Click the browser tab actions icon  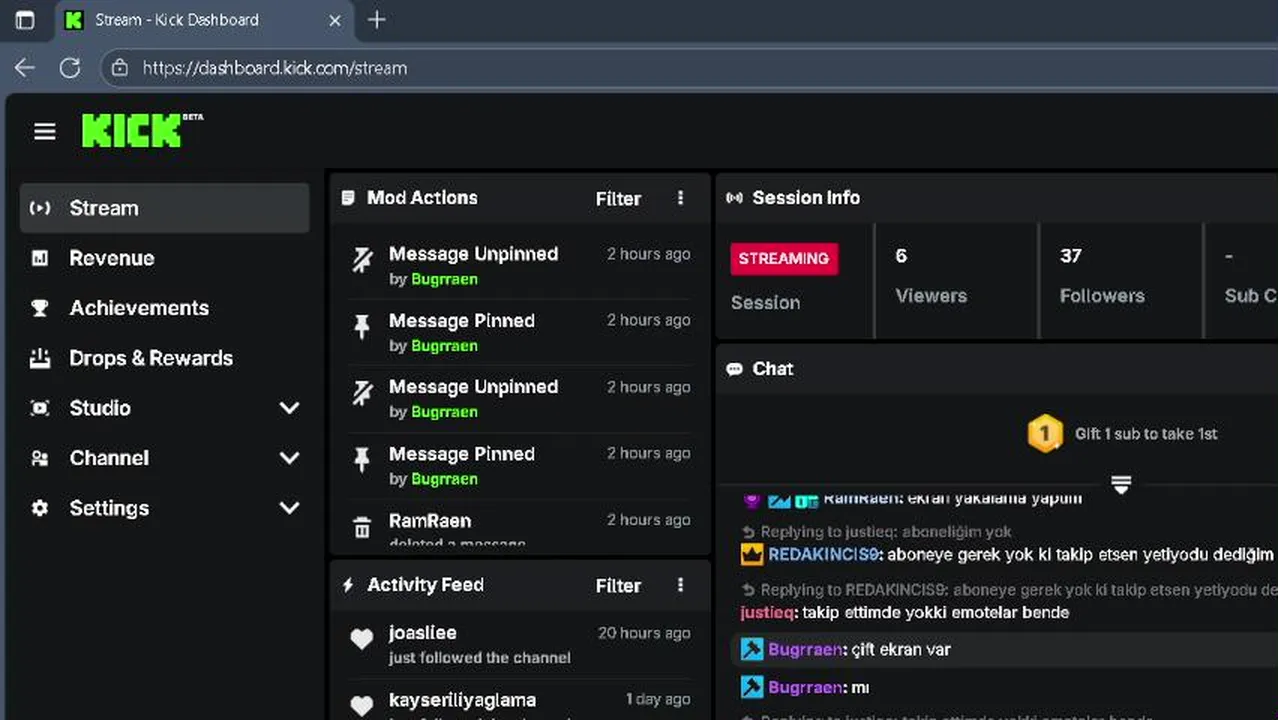tap(25, 20)
